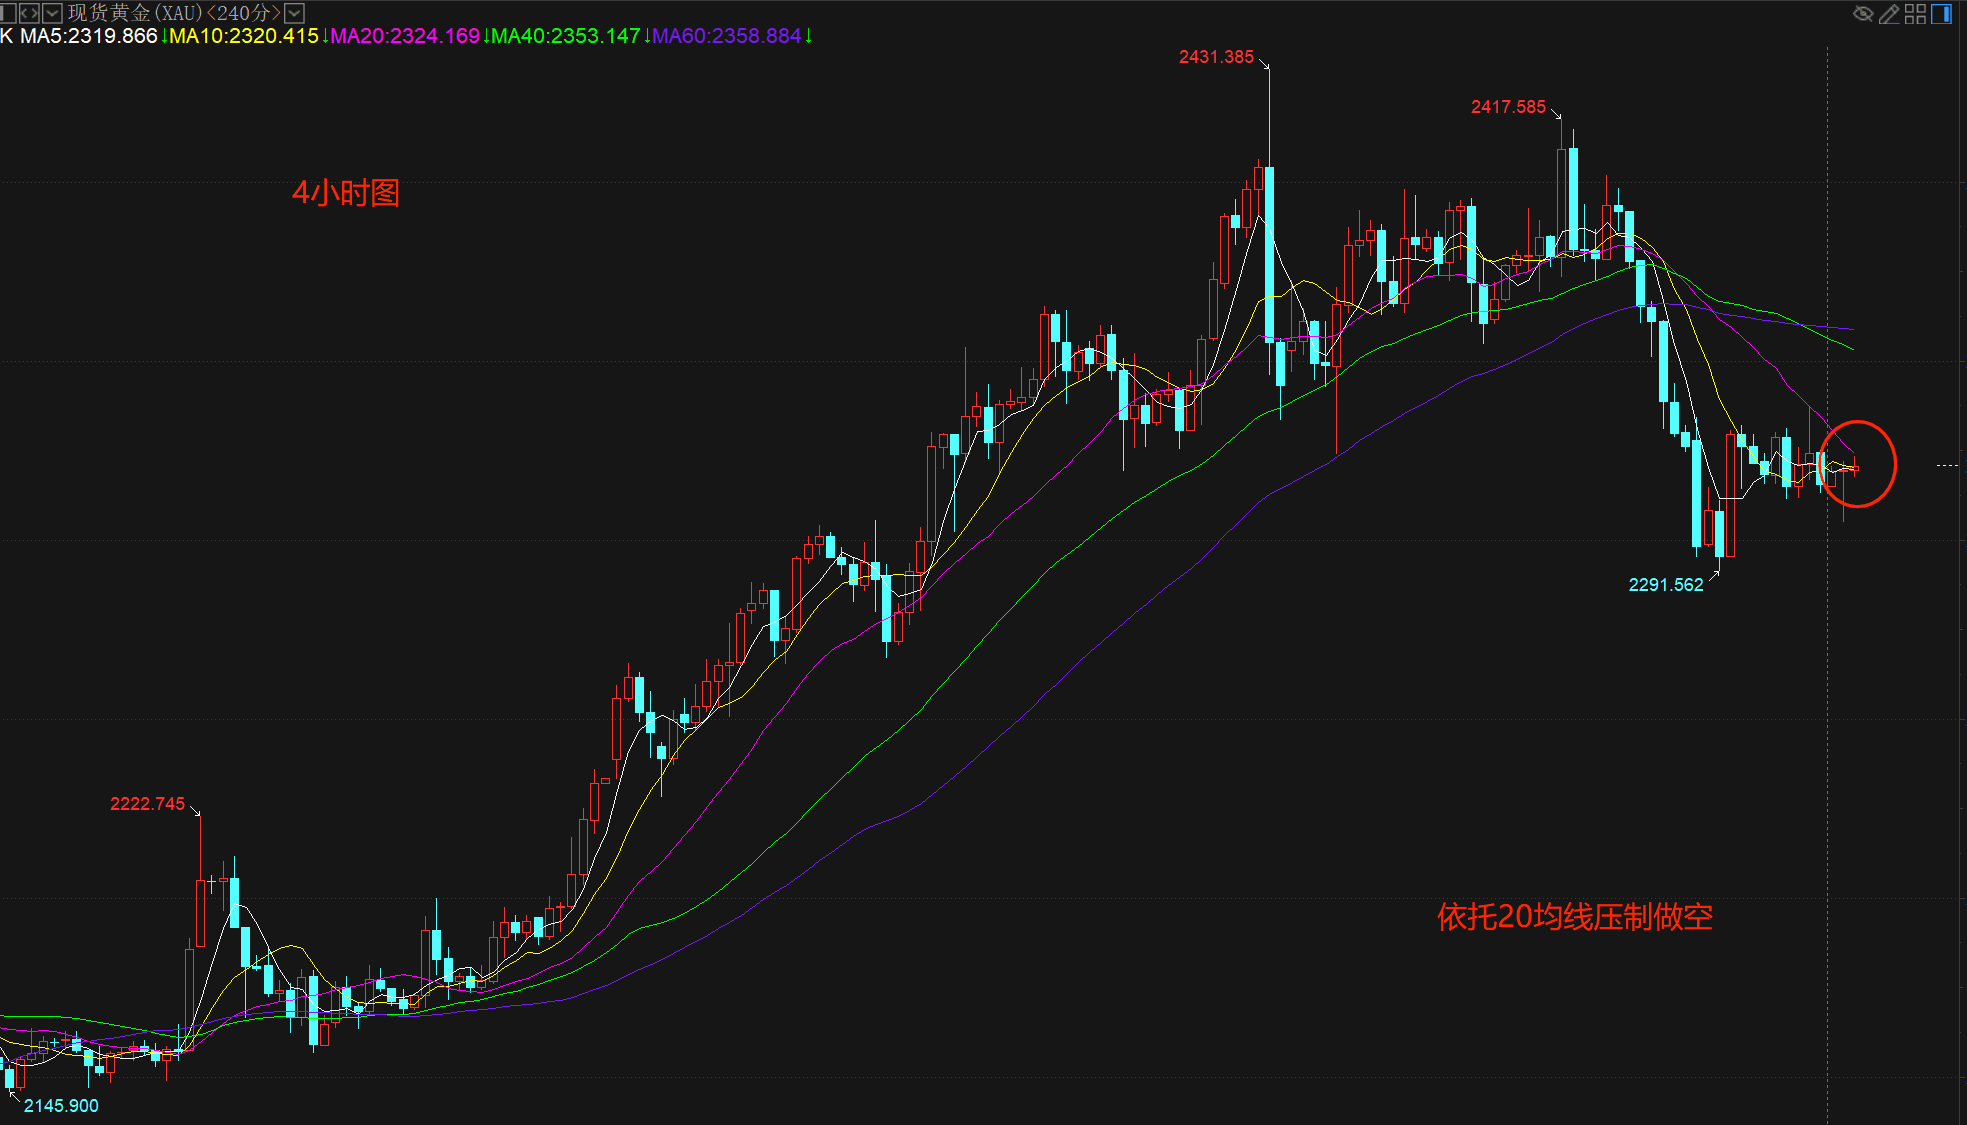
Task: Select the 依托20均线压制做空 text annotation
Action: (x=1574, y=917)
